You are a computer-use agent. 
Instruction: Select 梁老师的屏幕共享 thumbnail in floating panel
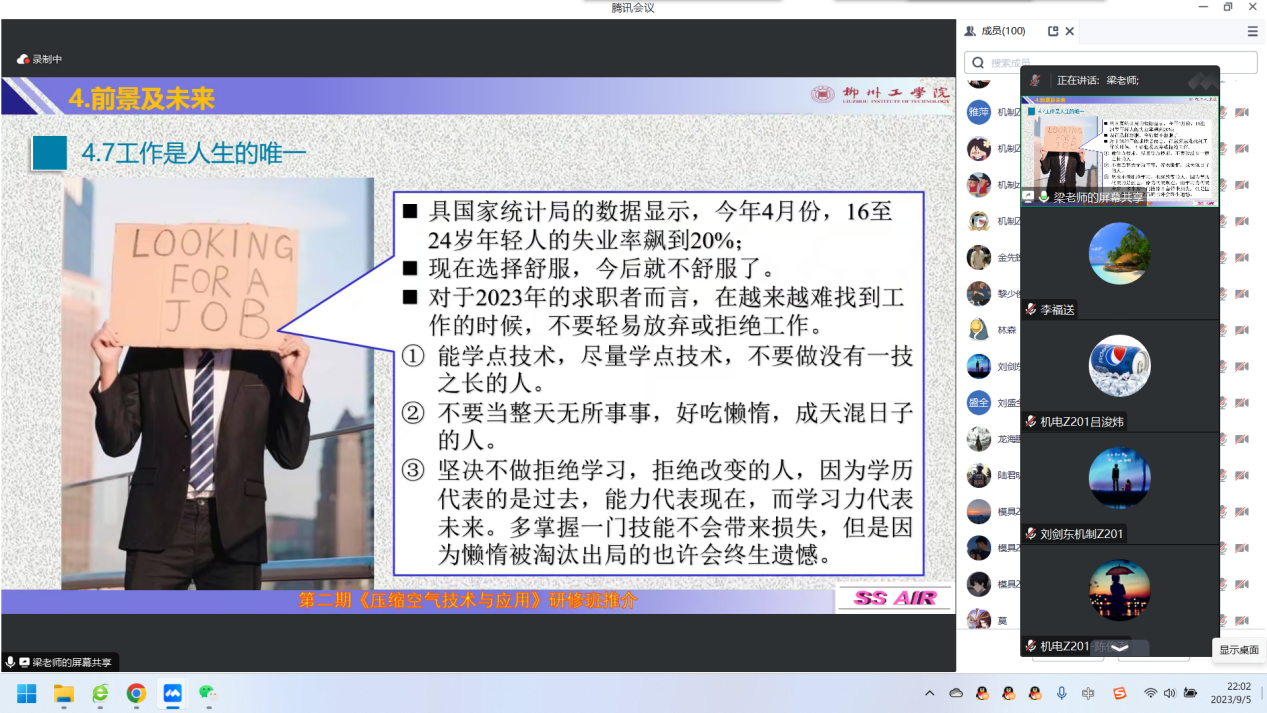pos(1119,151)
